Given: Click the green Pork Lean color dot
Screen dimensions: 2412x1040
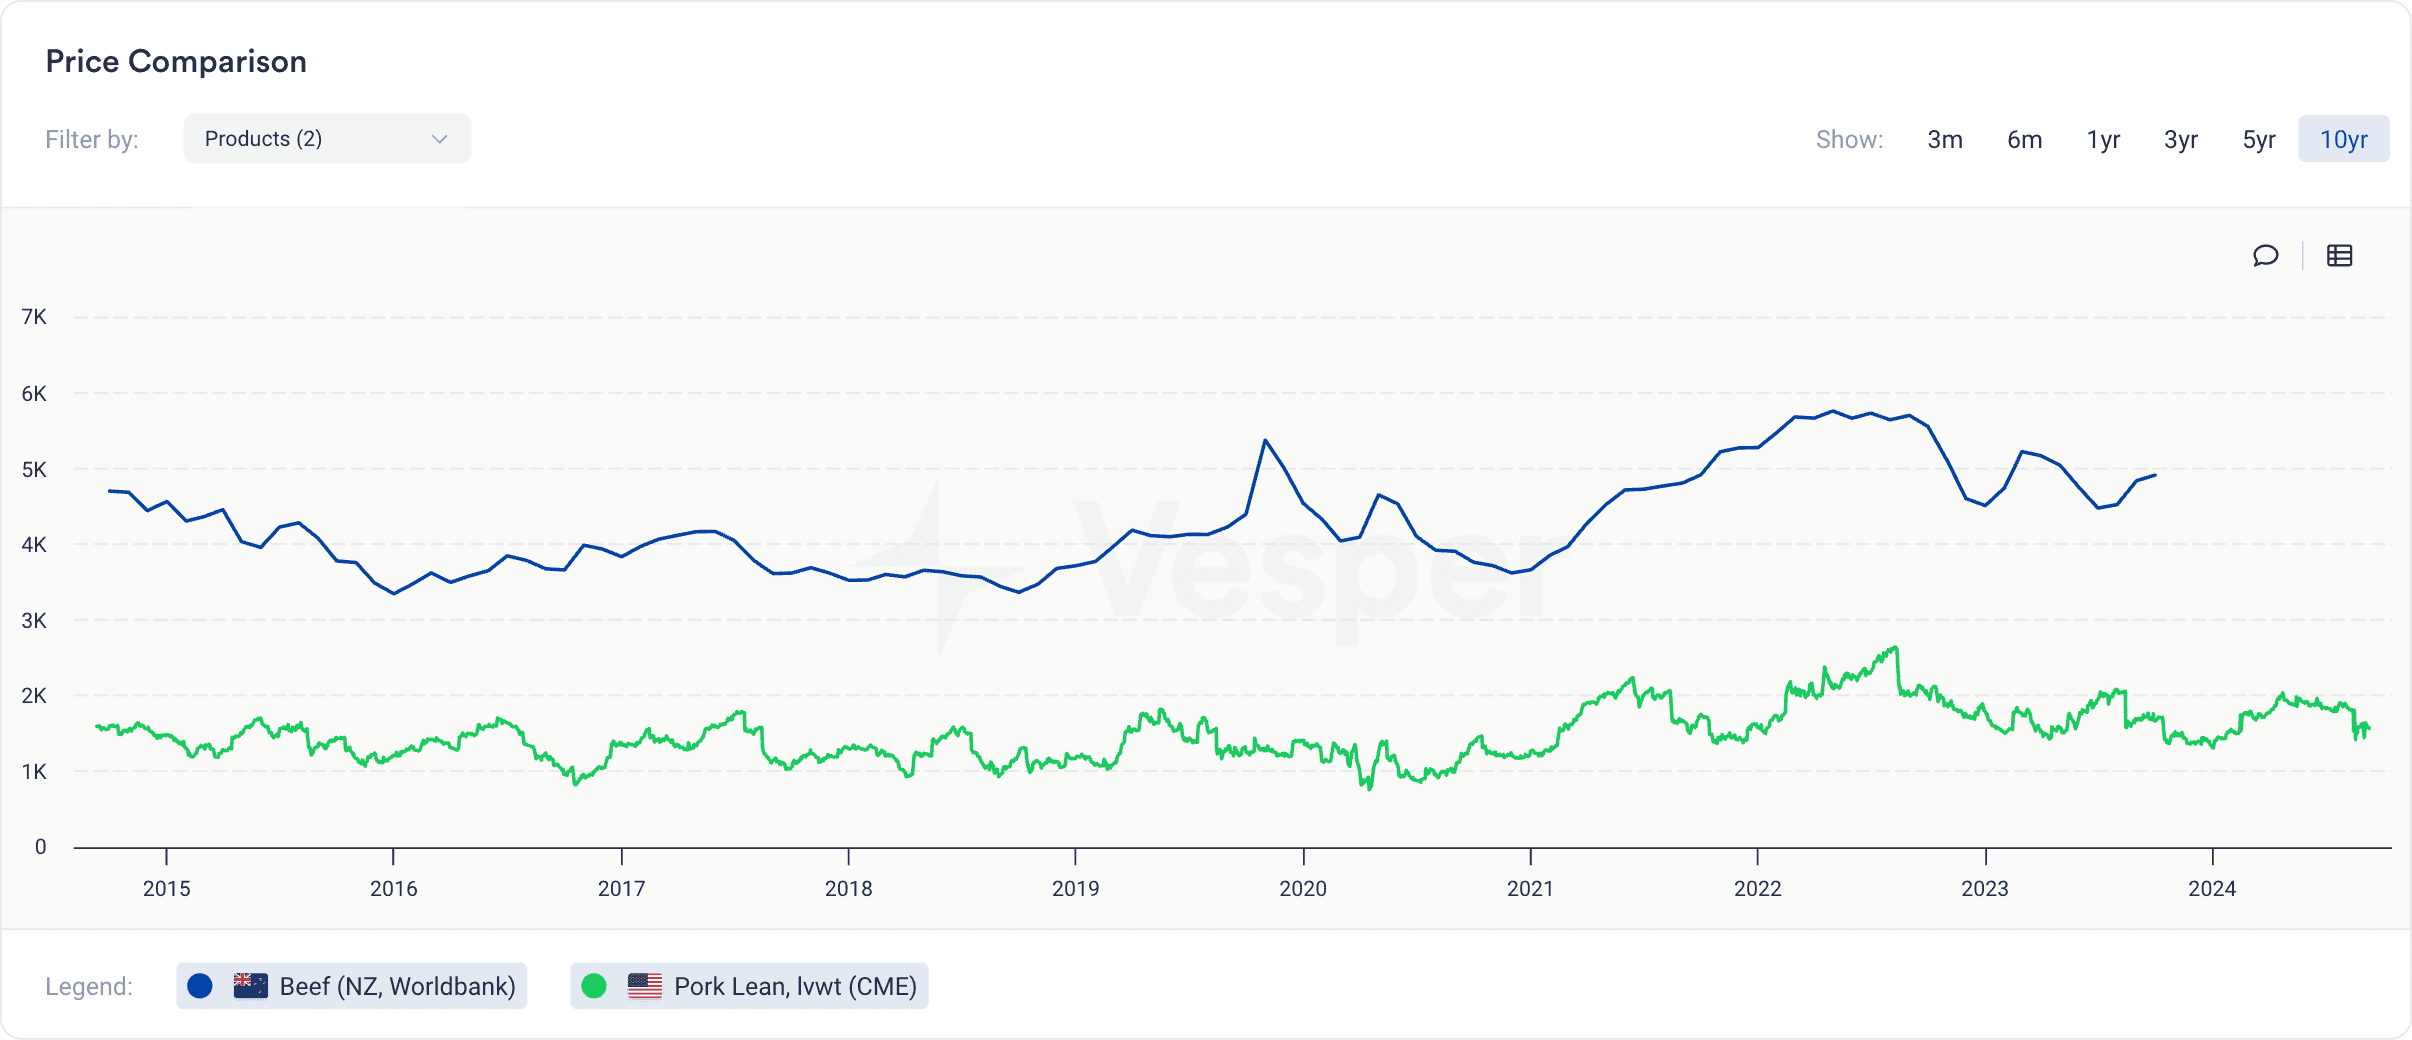Looking at the screenshot, I should tap(594, 986).
